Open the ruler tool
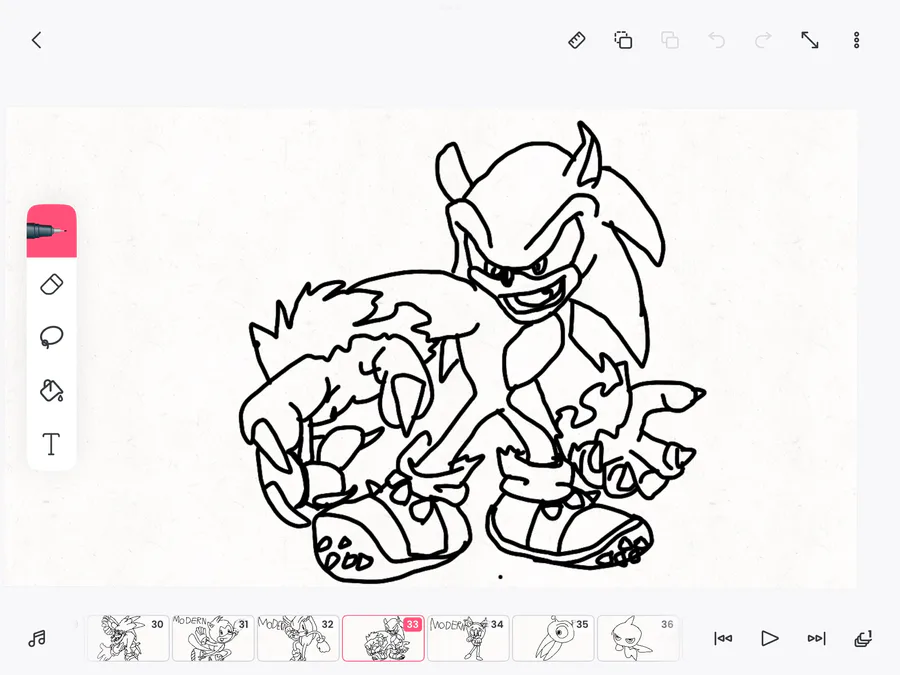900x675 pixels. [577, 40]
